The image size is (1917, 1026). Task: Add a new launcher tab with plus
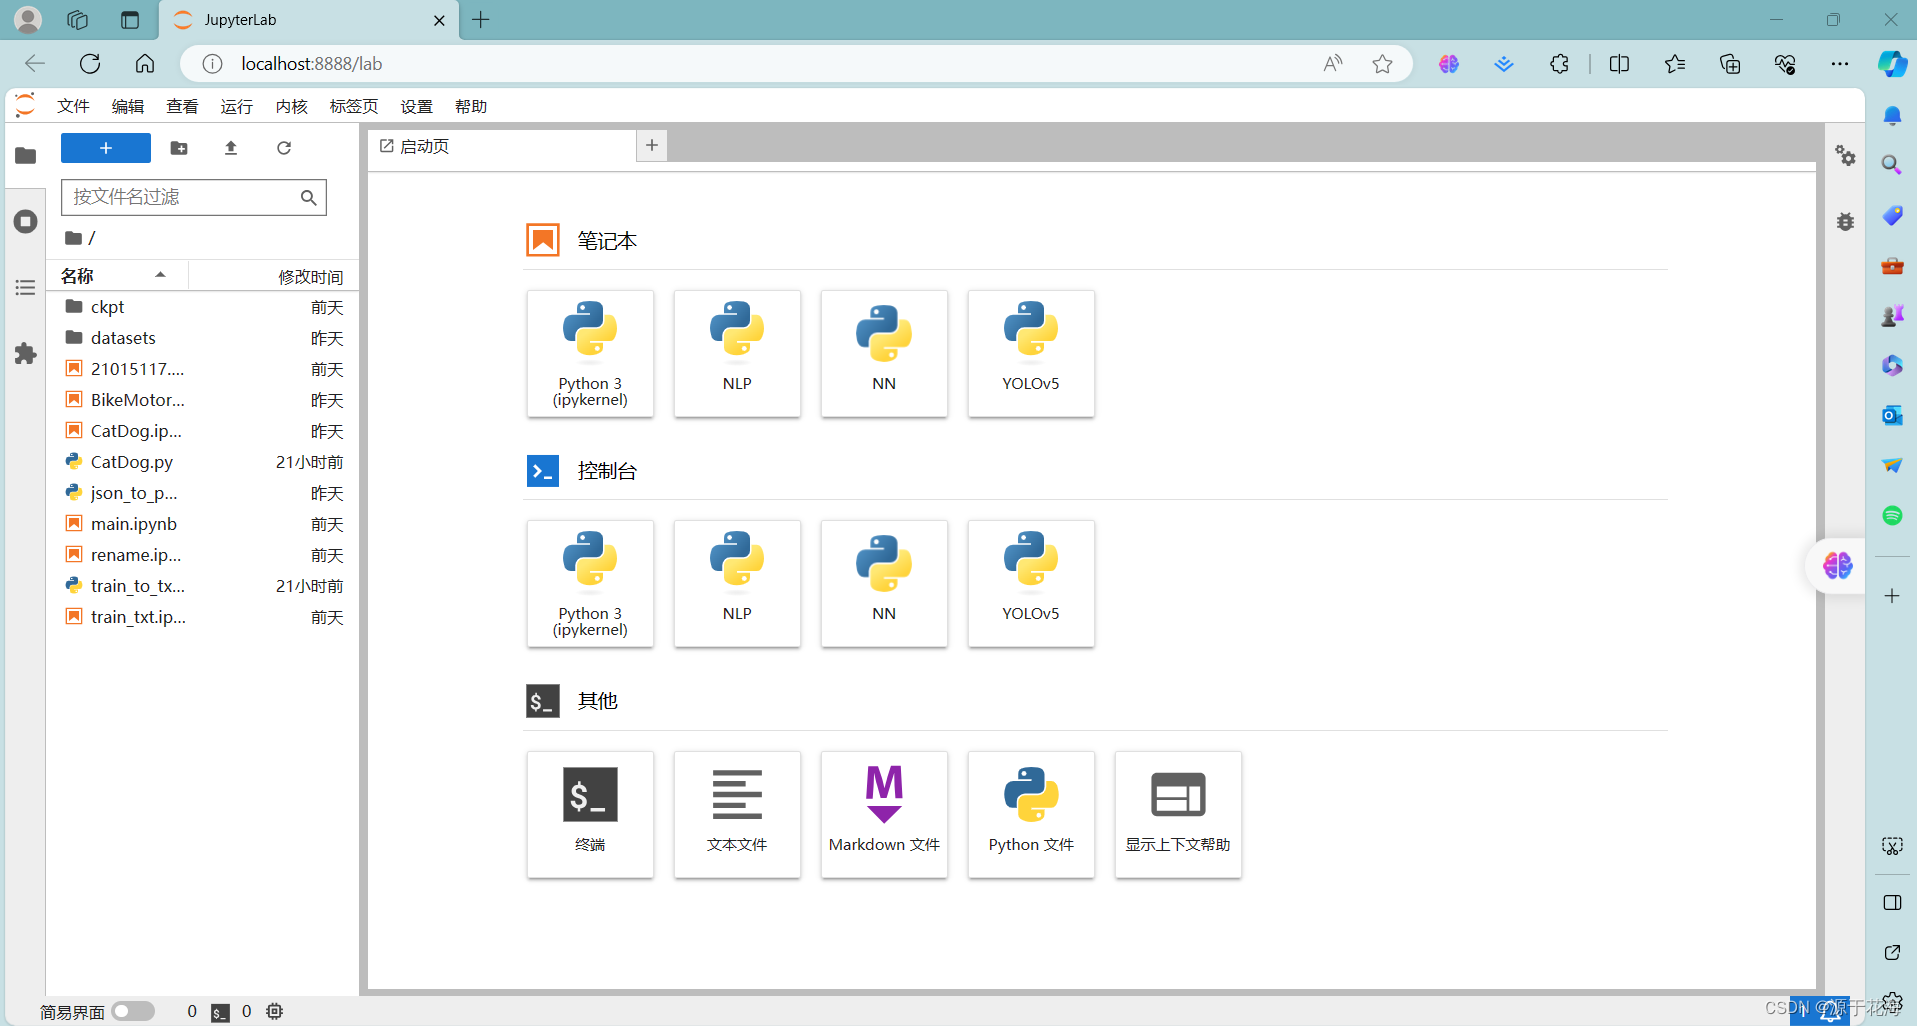652,146
